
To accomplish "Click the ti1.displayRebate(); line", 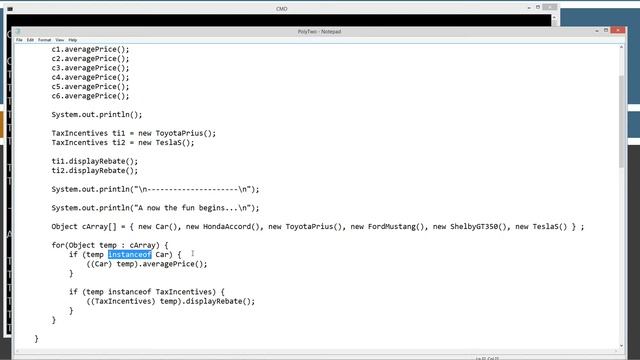I will pos(95,161).
